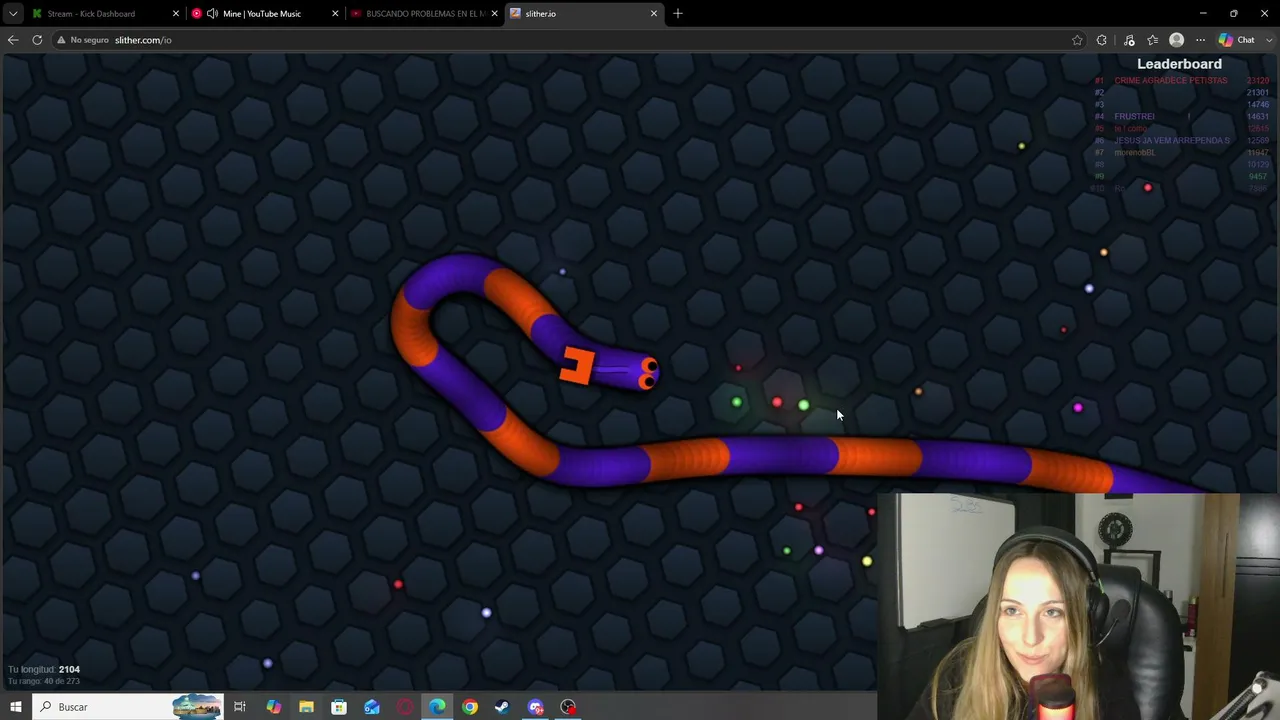
Task: Close the BUSCANDO PROBLEMAS tab
Action: tap(494, 13)
